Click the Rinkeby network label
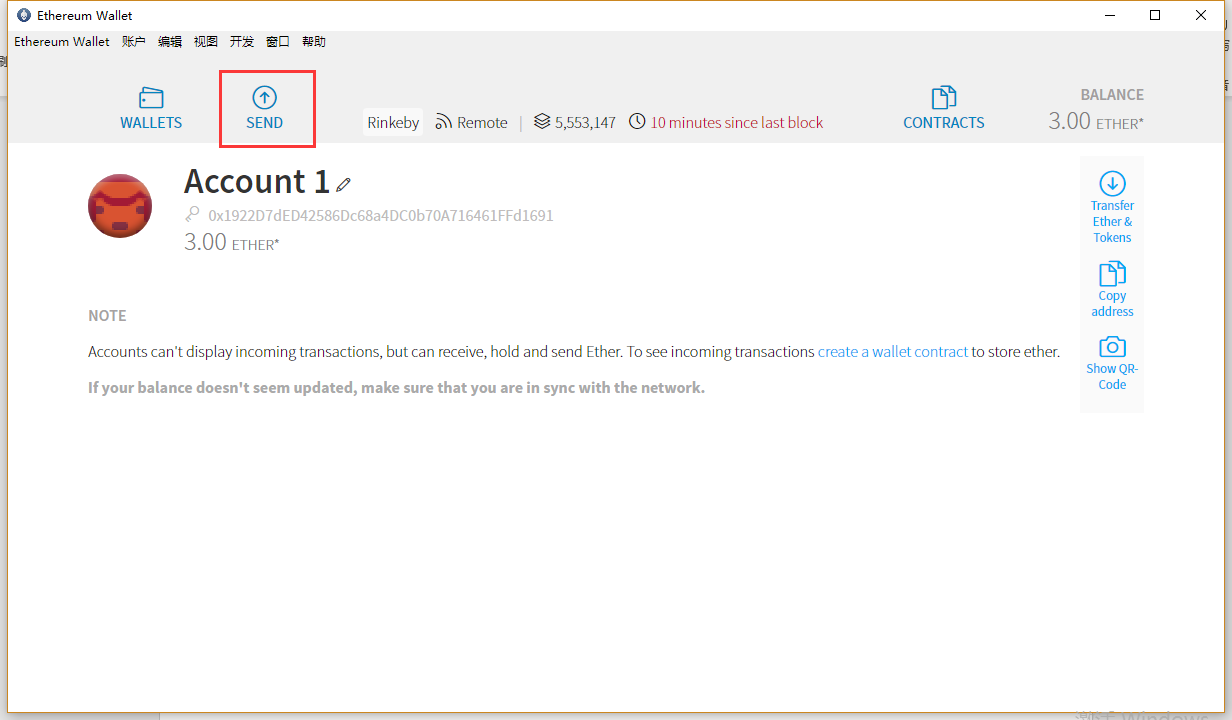The image size is (1232, 720). 393,122
